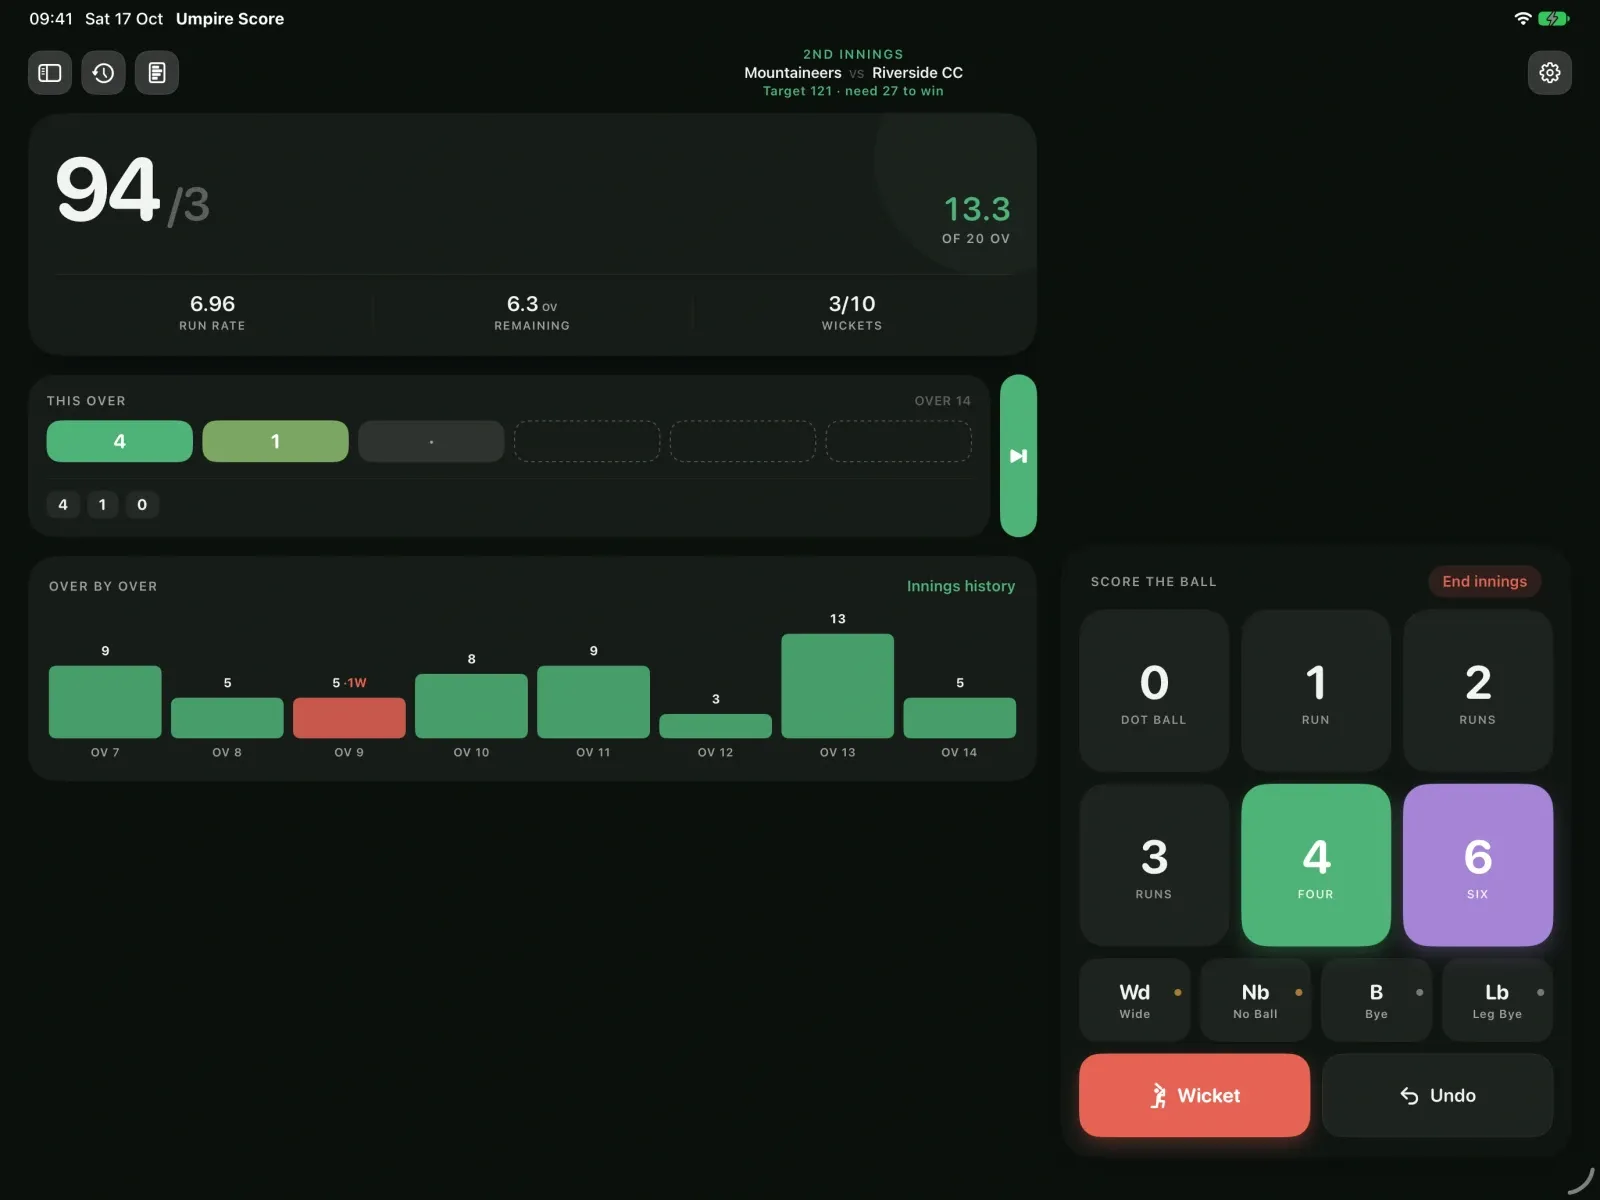1600x1200 pixels.
Task: Score 3 runs
Action: pos(1154,865)
